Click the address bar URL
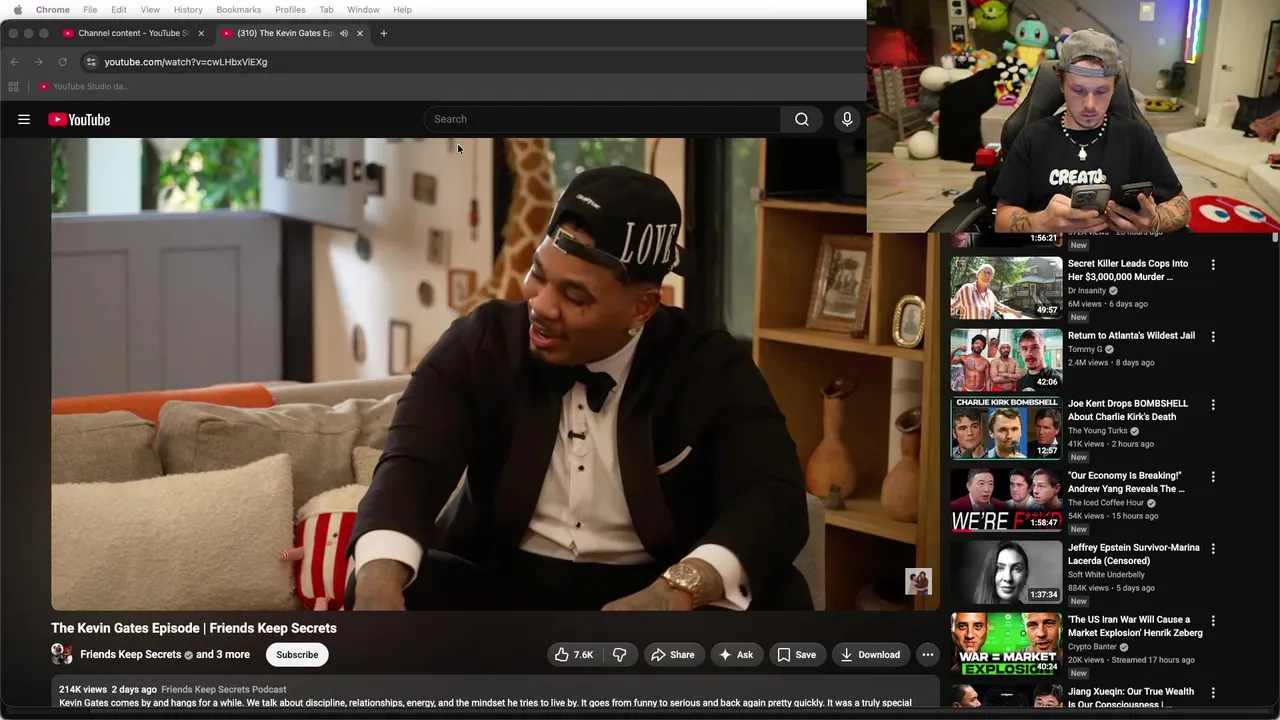This screenshot has height=720, width=1280. (x=186, y=62)
